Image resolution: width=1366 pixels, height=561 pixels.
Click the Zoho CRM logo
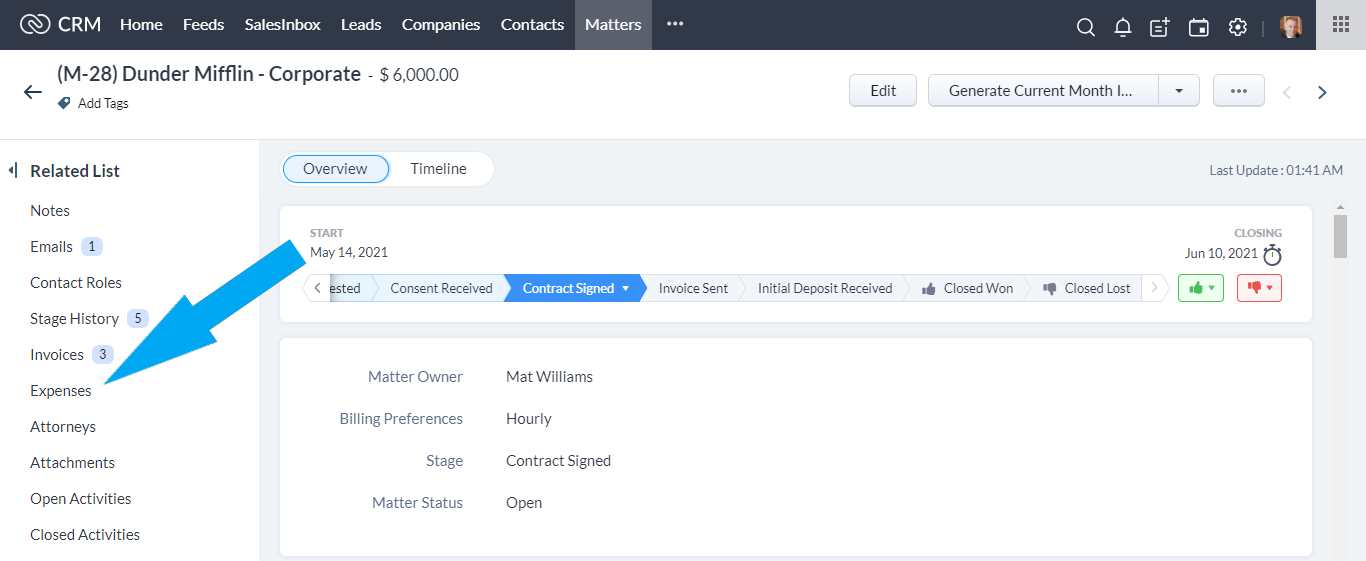point(60,24)
